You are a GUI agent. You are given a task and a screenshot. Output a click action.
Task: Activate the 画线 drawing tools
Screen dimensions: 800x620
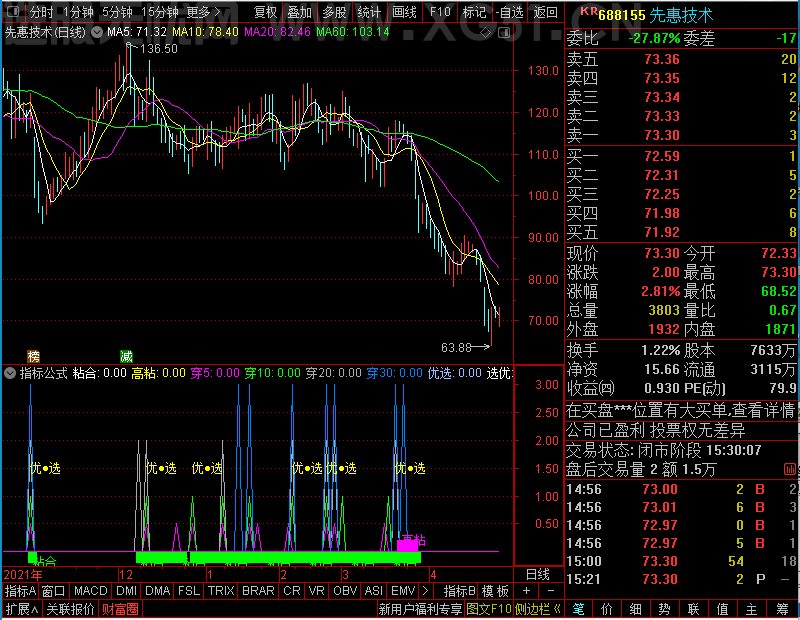point(405,12)
